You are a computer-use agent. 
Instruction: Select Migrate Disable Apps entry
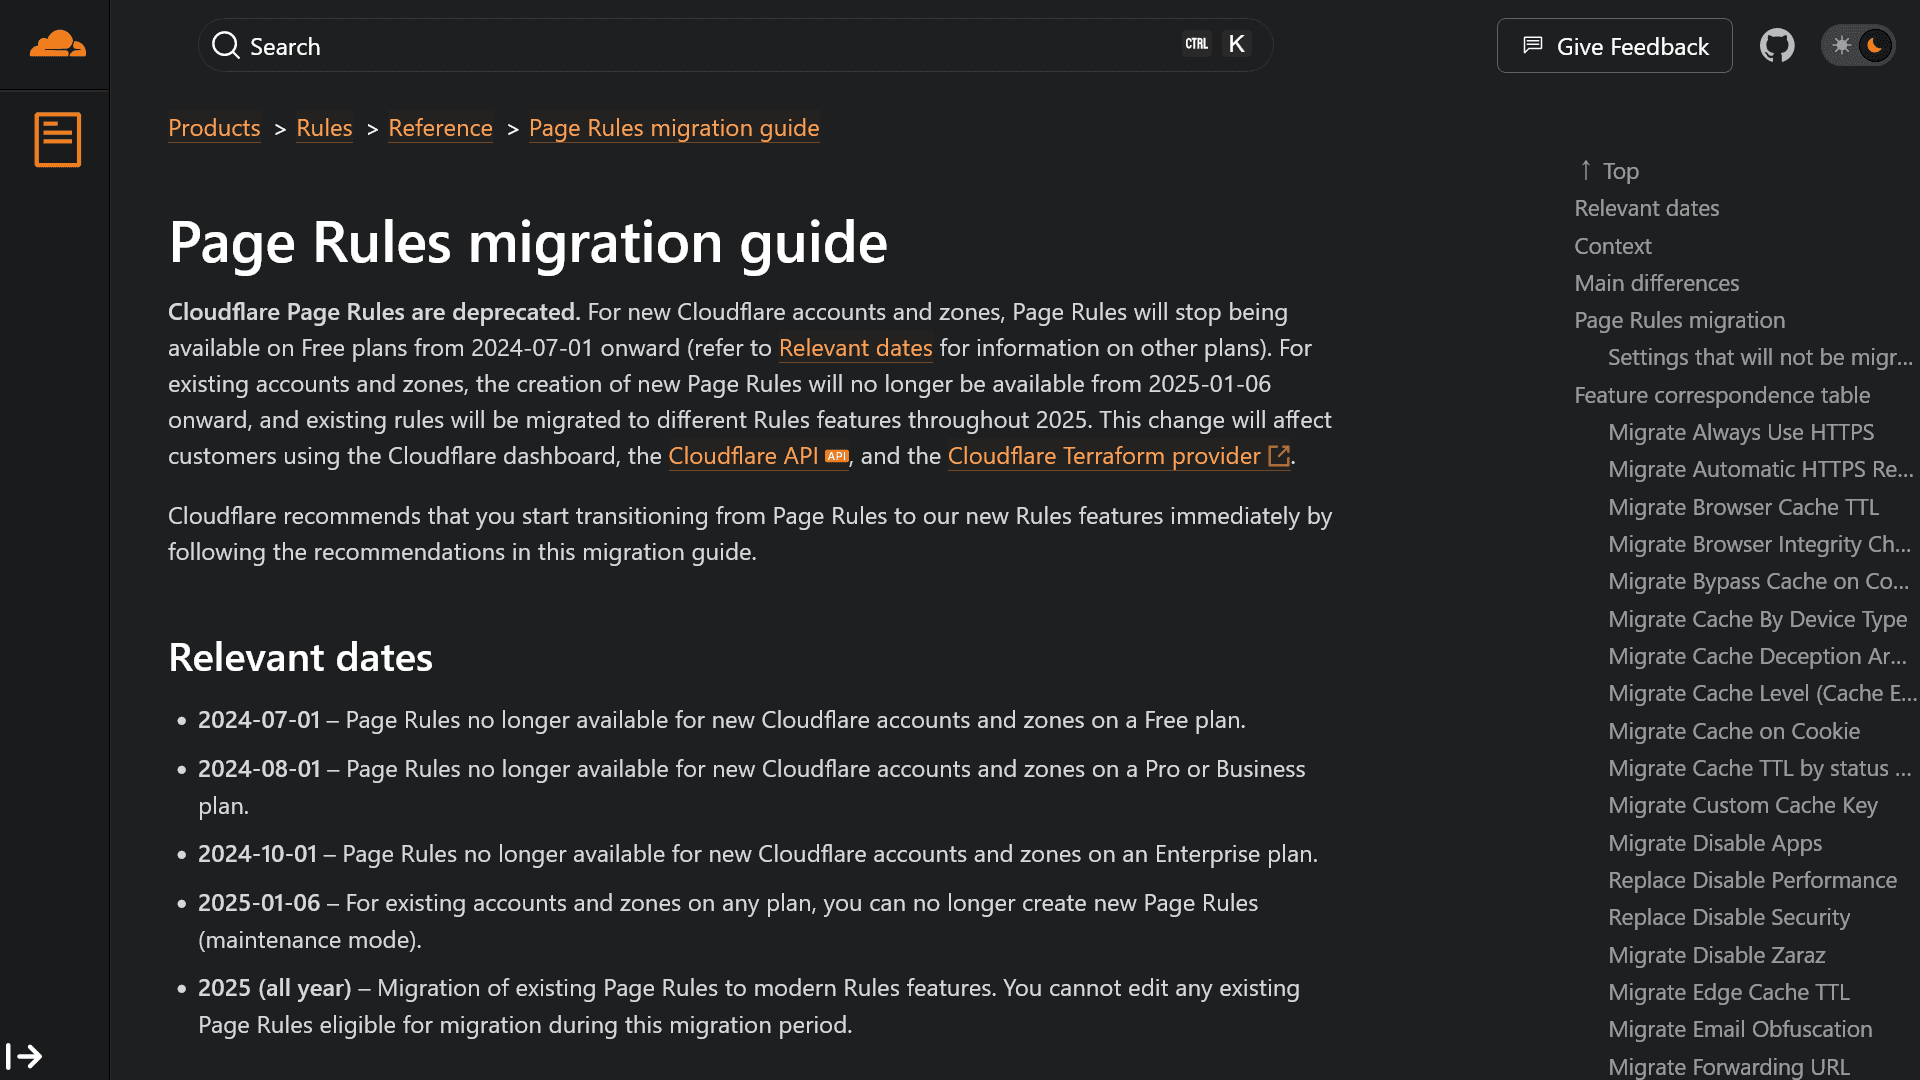click(x=1715, y=843)
